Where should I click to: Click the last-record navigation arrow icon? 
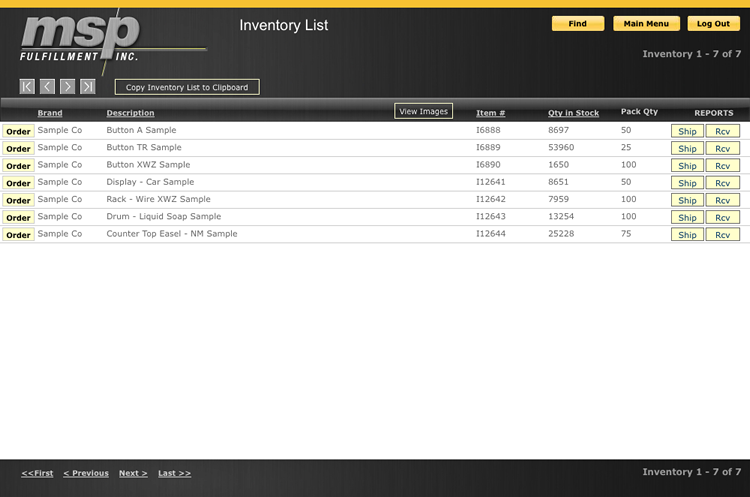point(88,87)
